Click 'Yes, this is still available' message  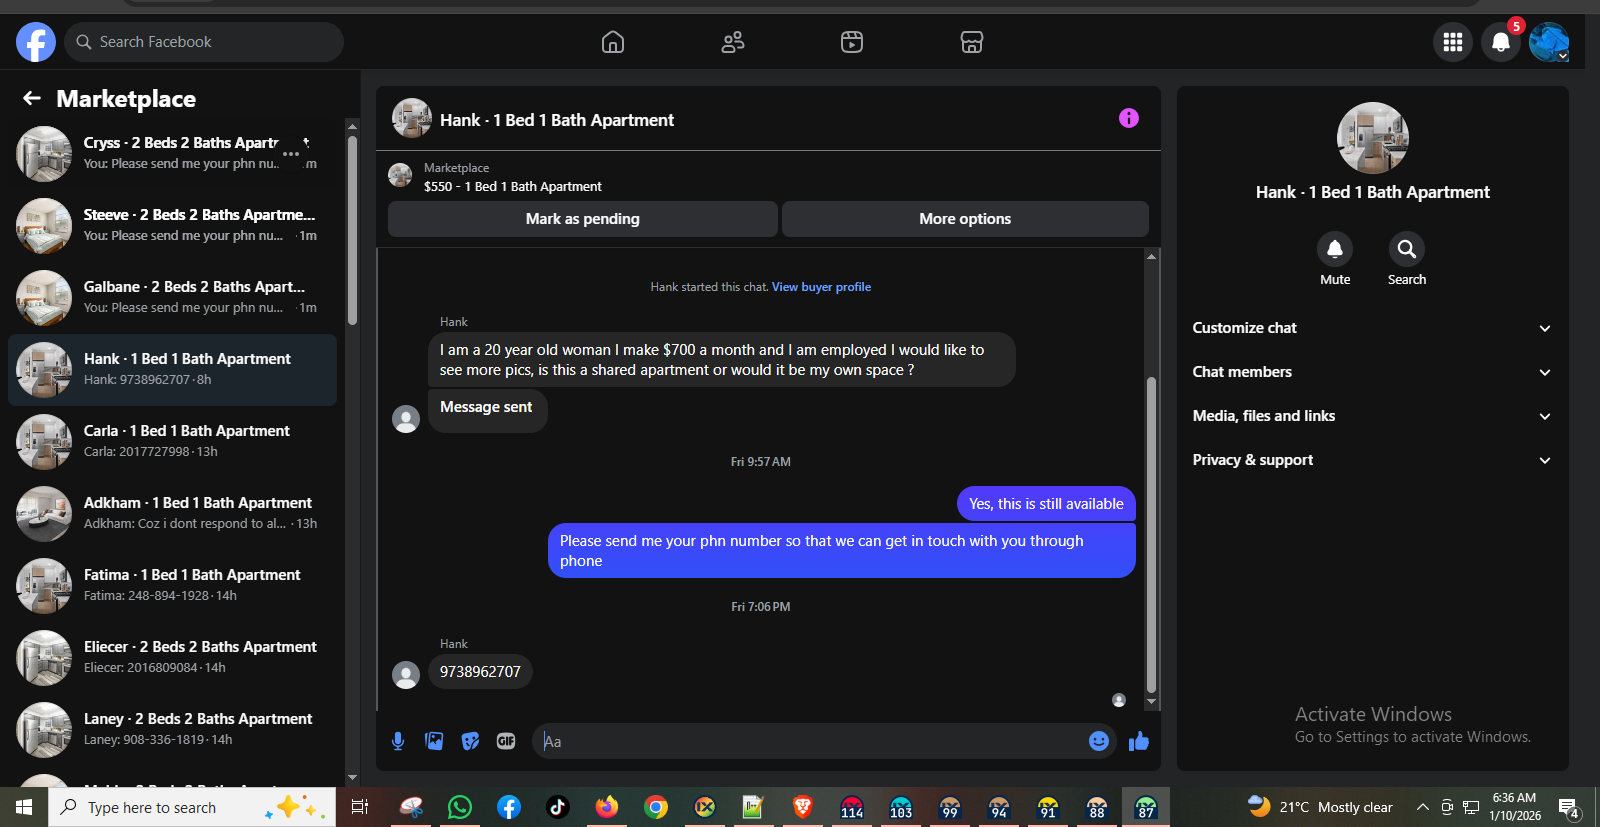pos(1046,504)
